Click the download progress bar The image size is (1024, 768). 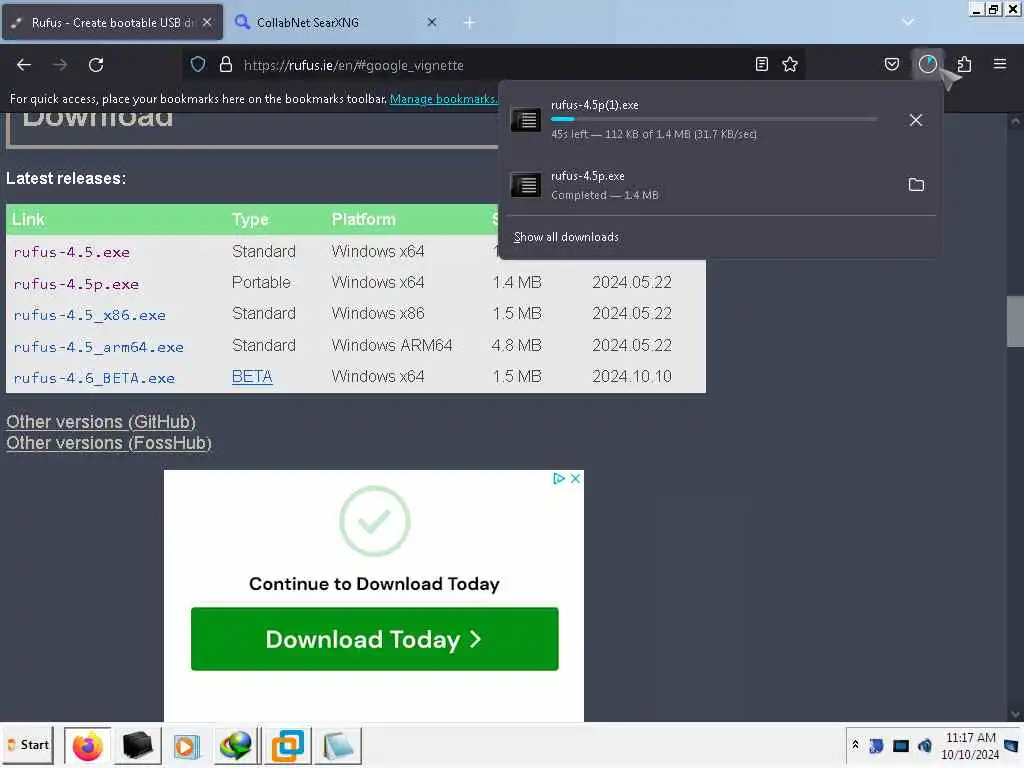pos(714,120)
